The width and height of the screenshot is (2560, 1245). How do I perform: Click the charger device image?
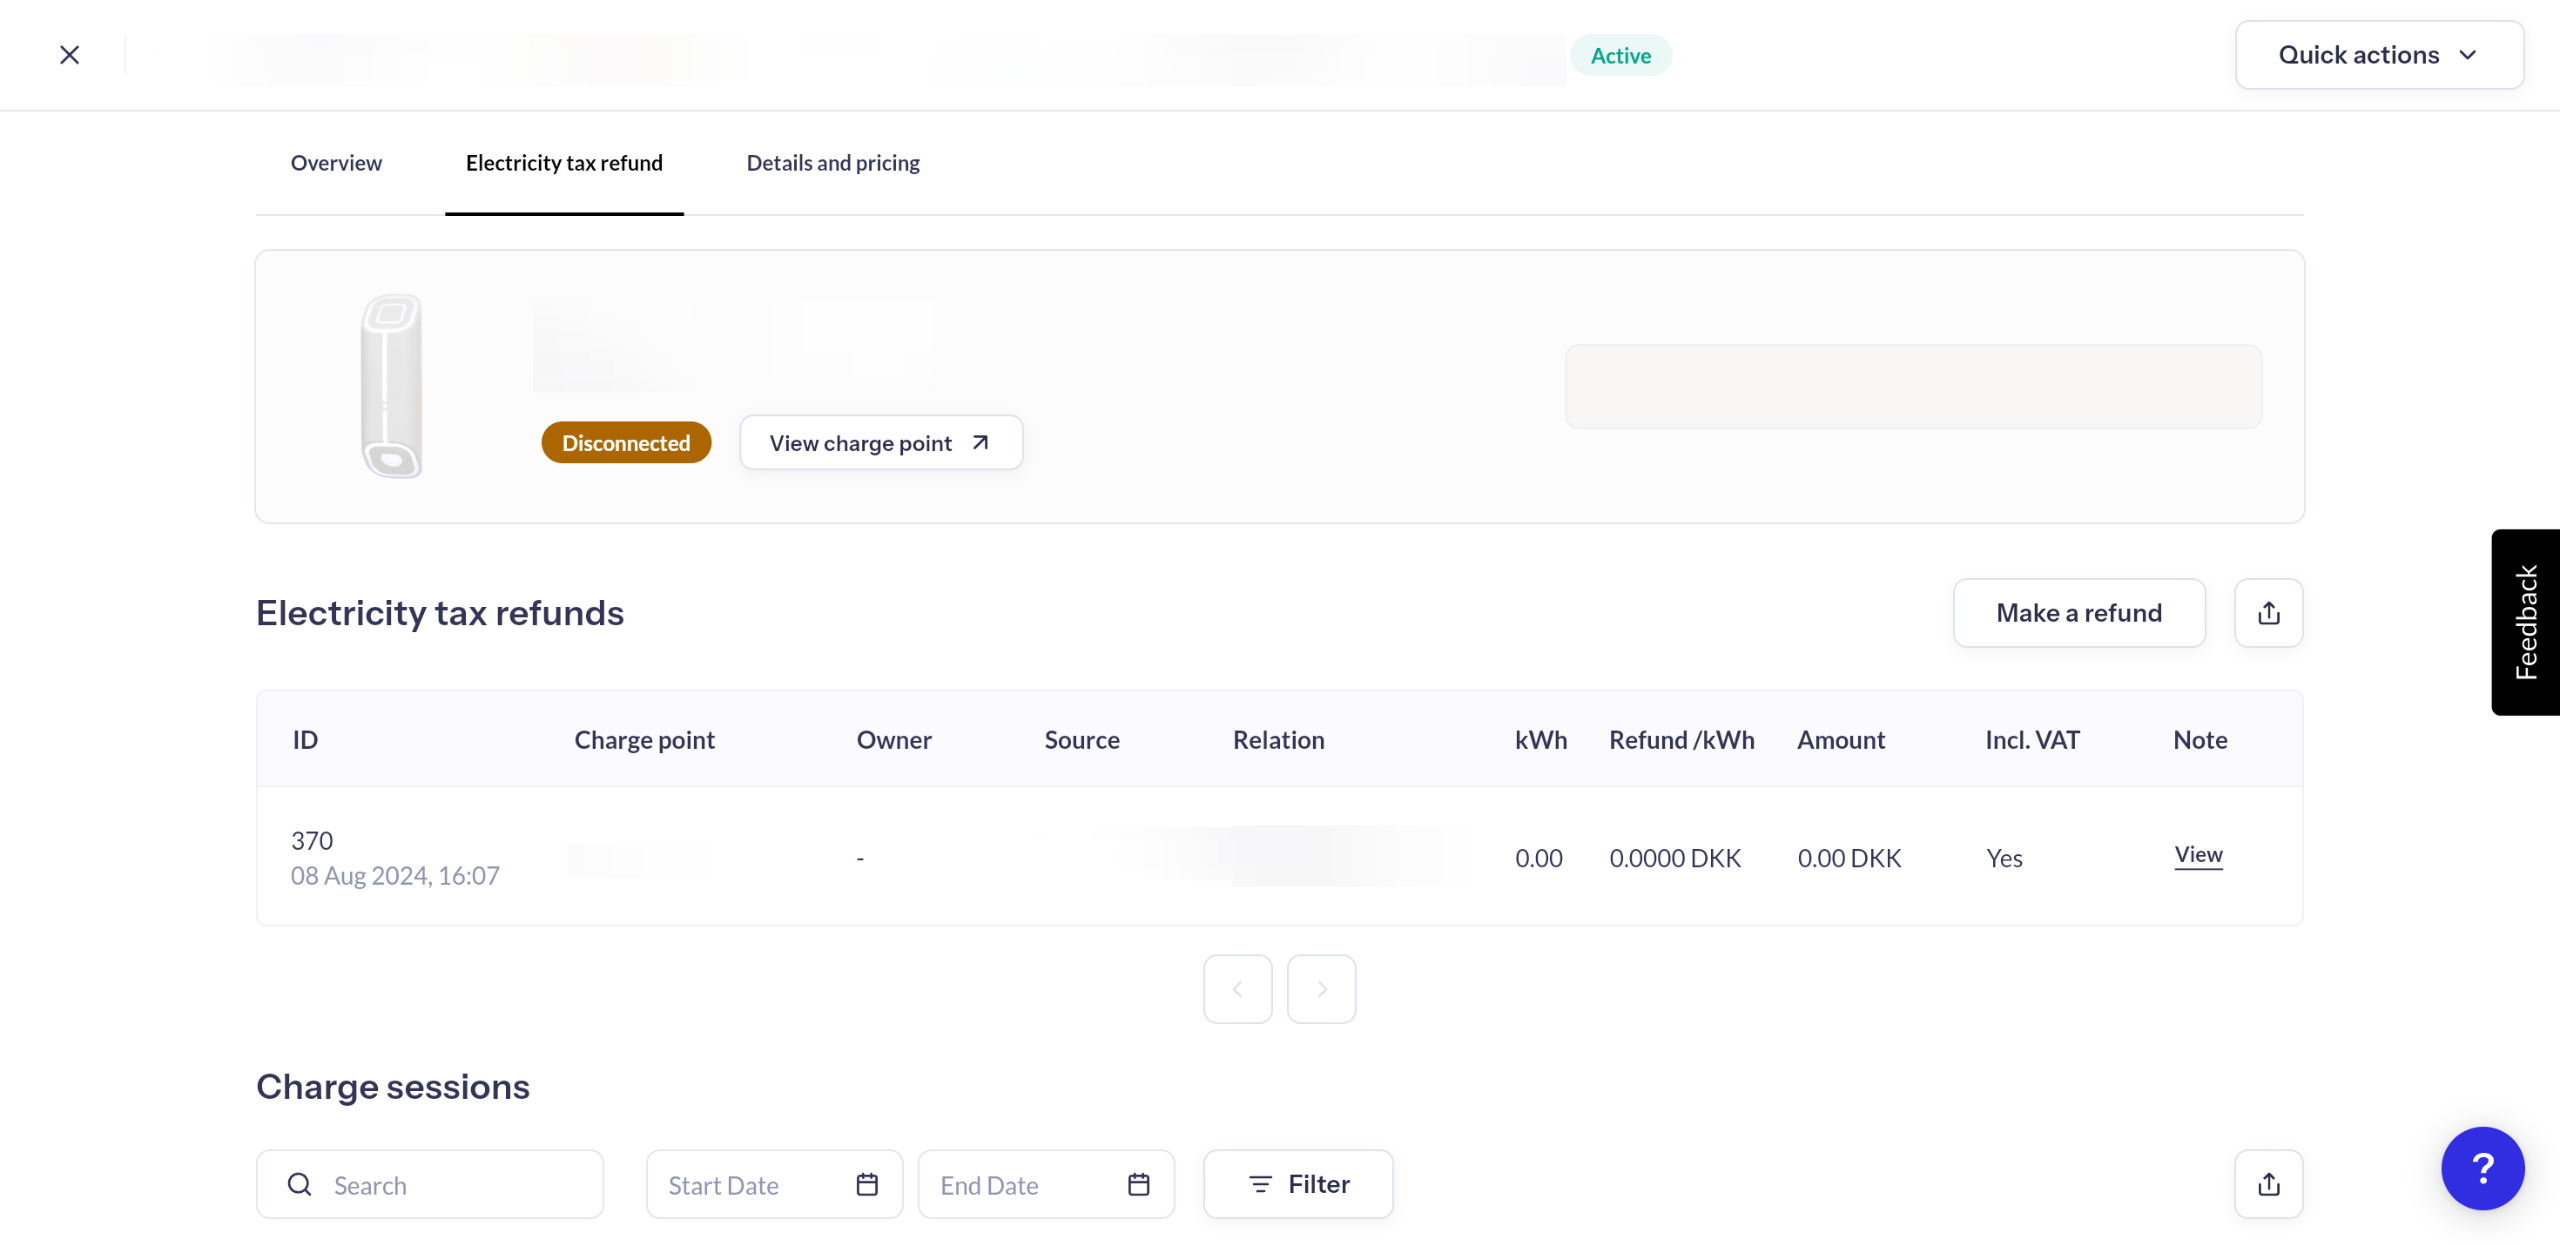point(391,386)
